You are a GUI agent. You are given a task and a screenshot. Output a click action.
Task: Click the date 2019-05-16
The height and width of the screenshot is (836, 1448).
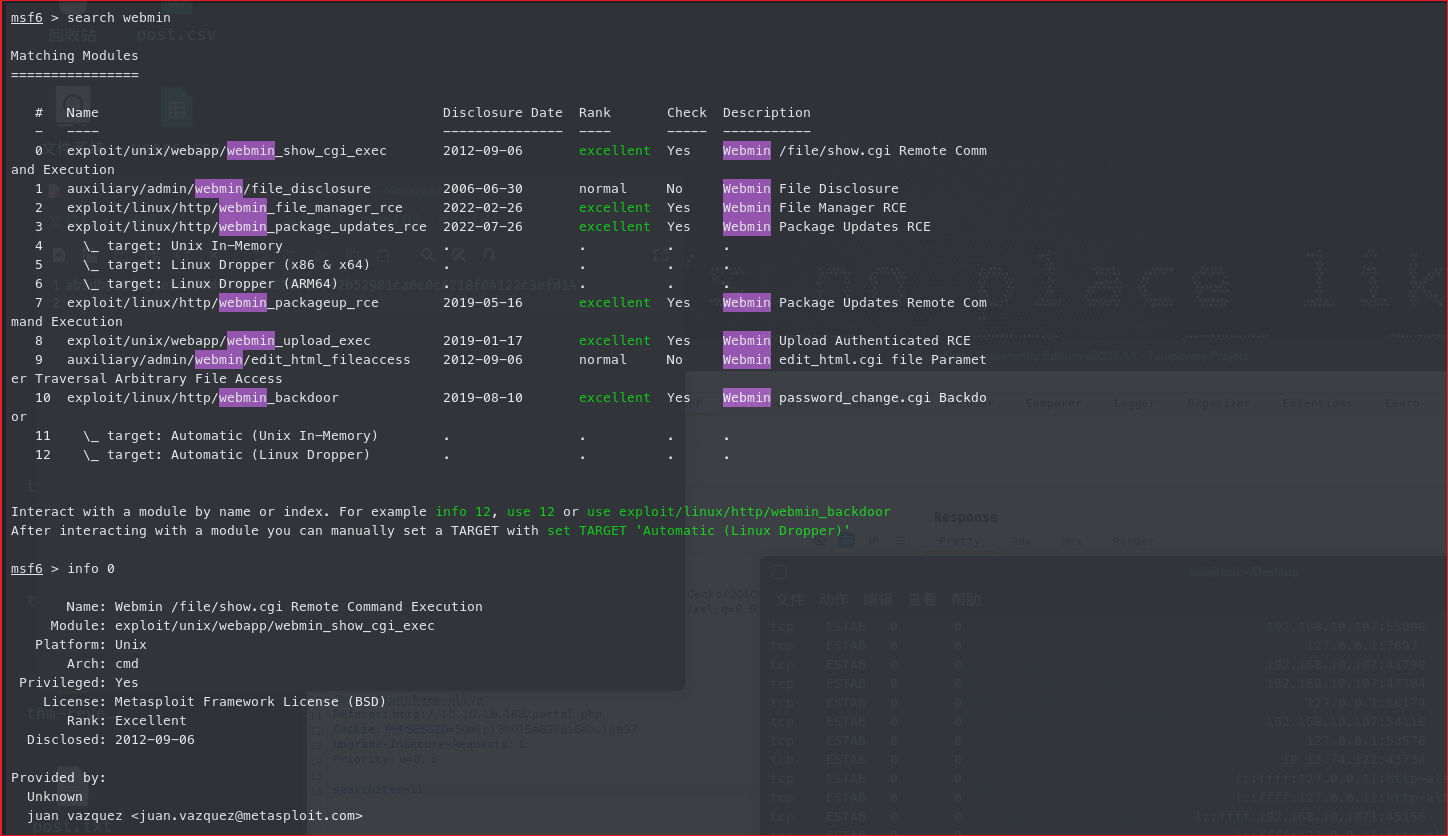tap(483, 302)
